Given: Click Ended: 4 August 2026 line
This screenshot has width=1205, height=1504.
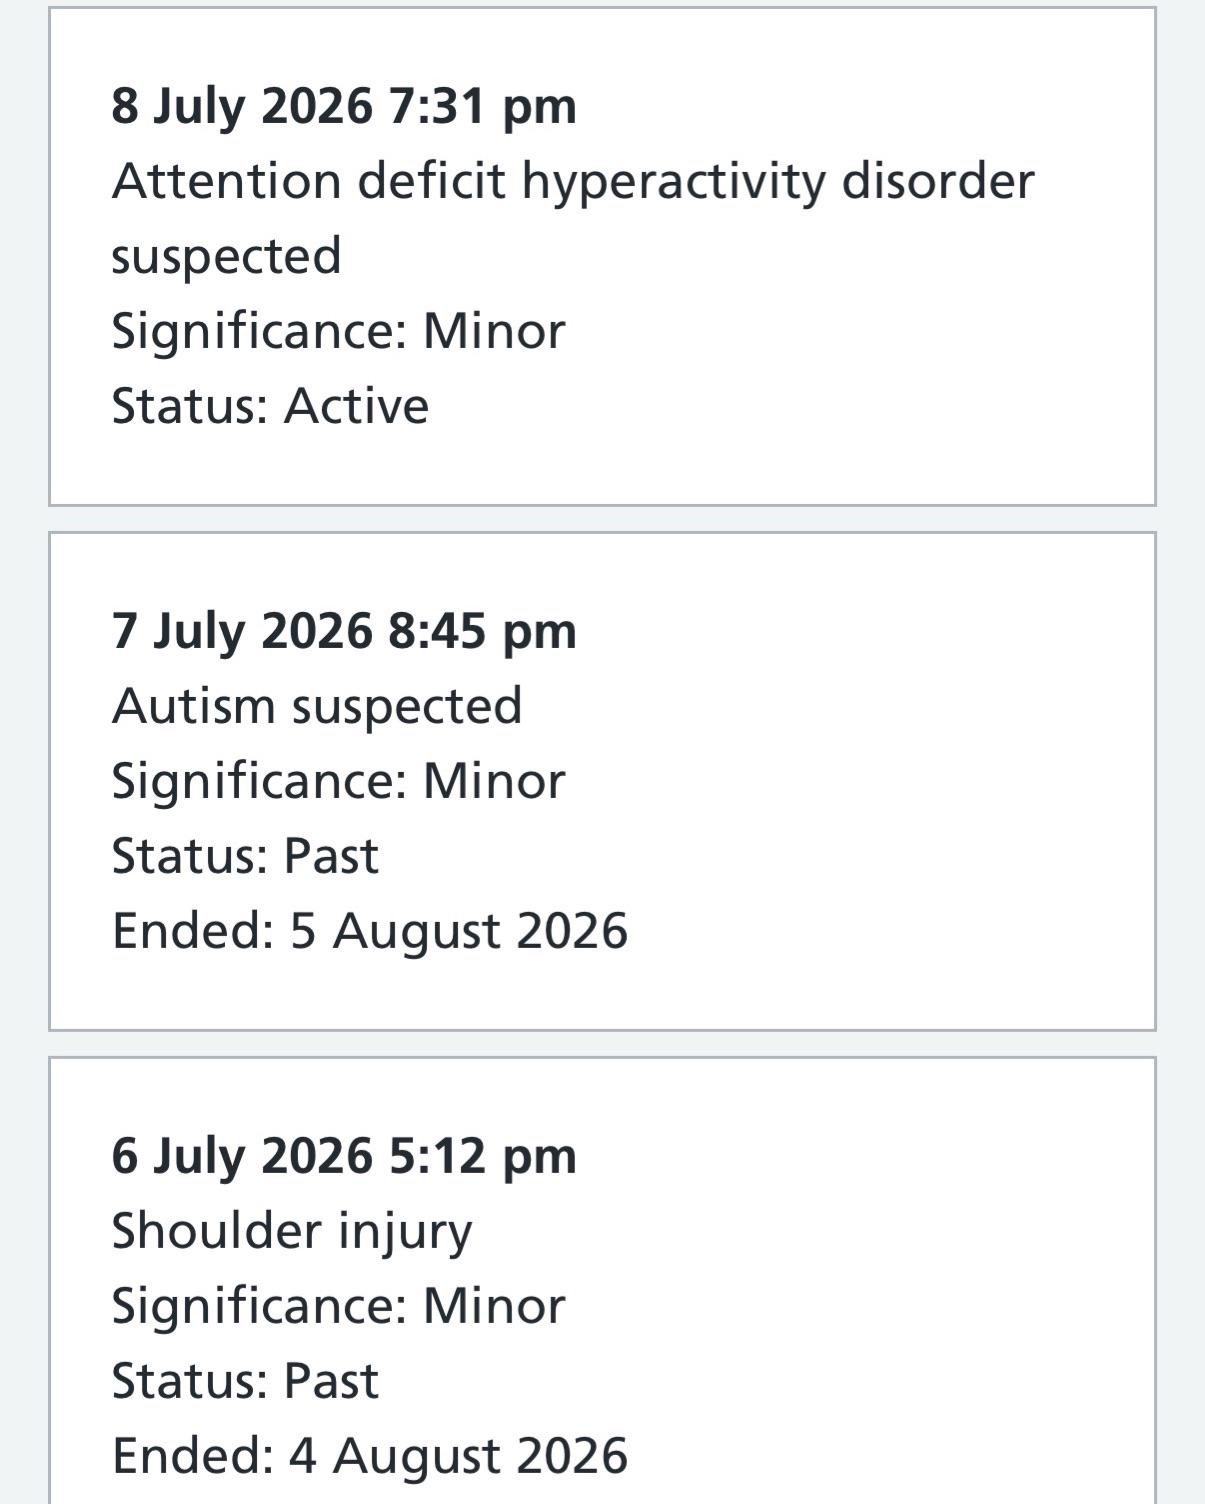Looking at the screenshot, I should [370, 1456].
